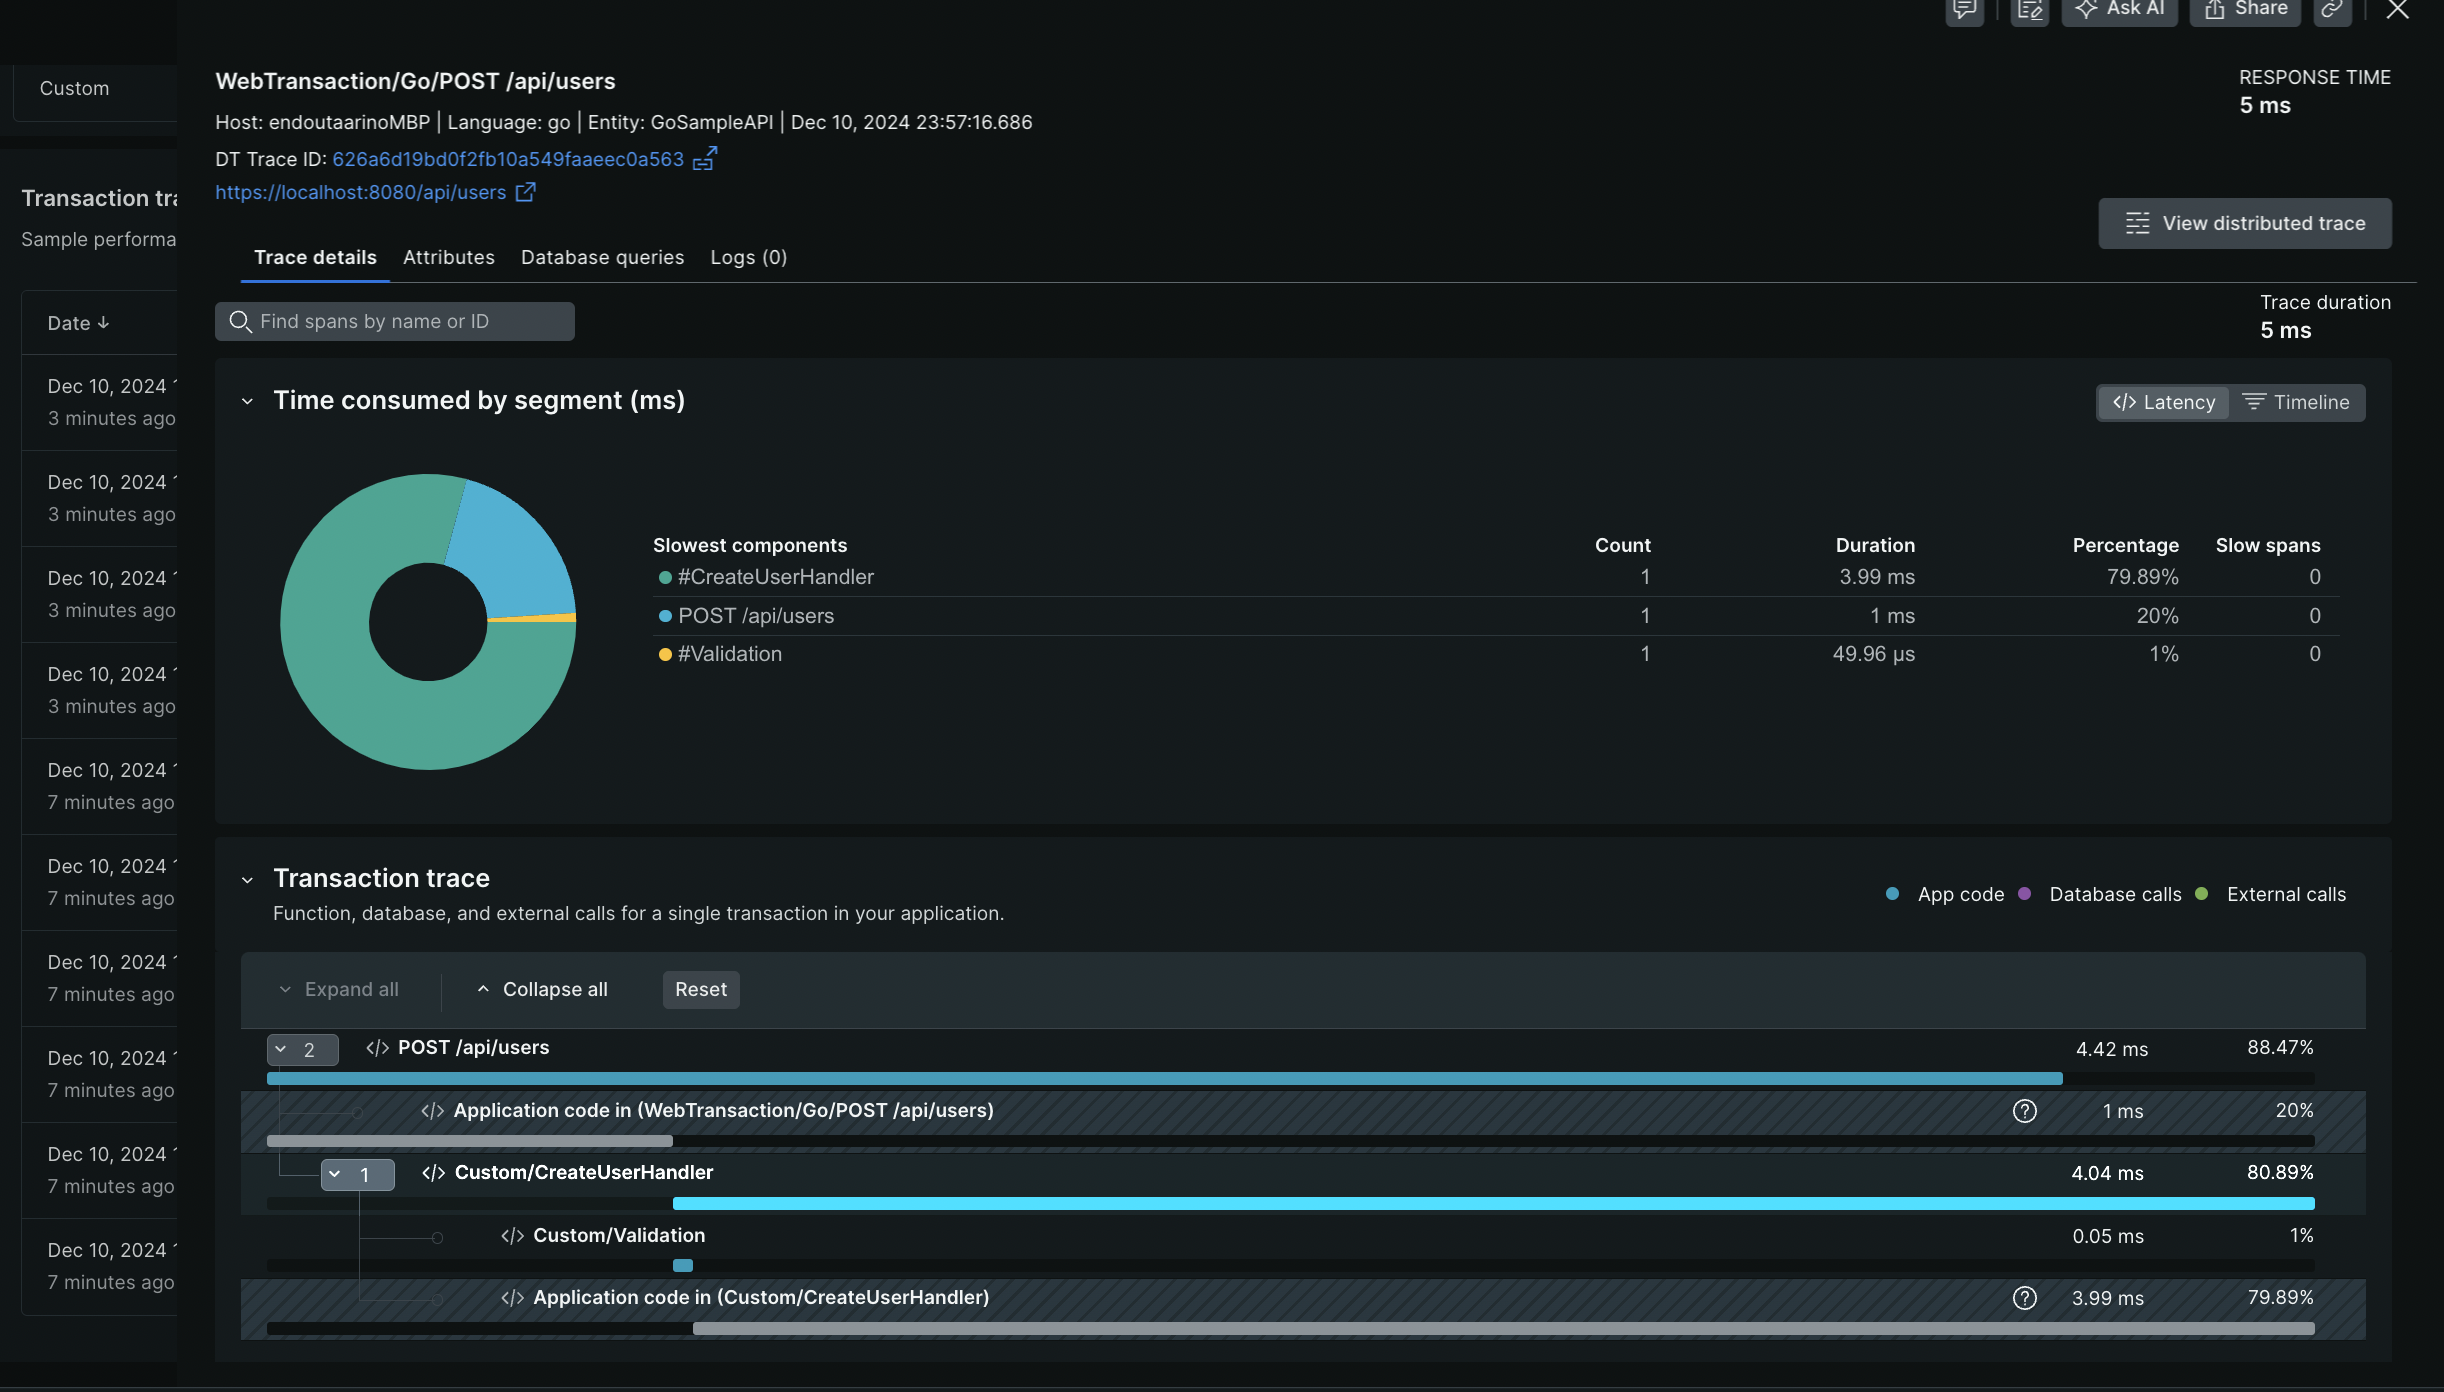This screenshot has height=1392, width=2444.
Task: Click the edit notes icon
Action: point(2029,10)
